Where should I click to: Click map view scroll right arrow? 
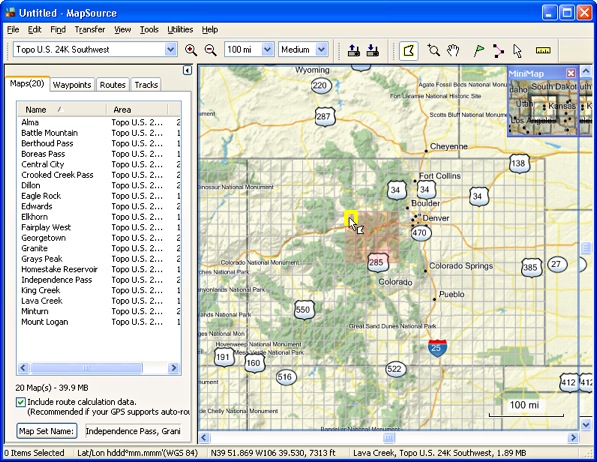pyautogui.click(x=573, y=438)
